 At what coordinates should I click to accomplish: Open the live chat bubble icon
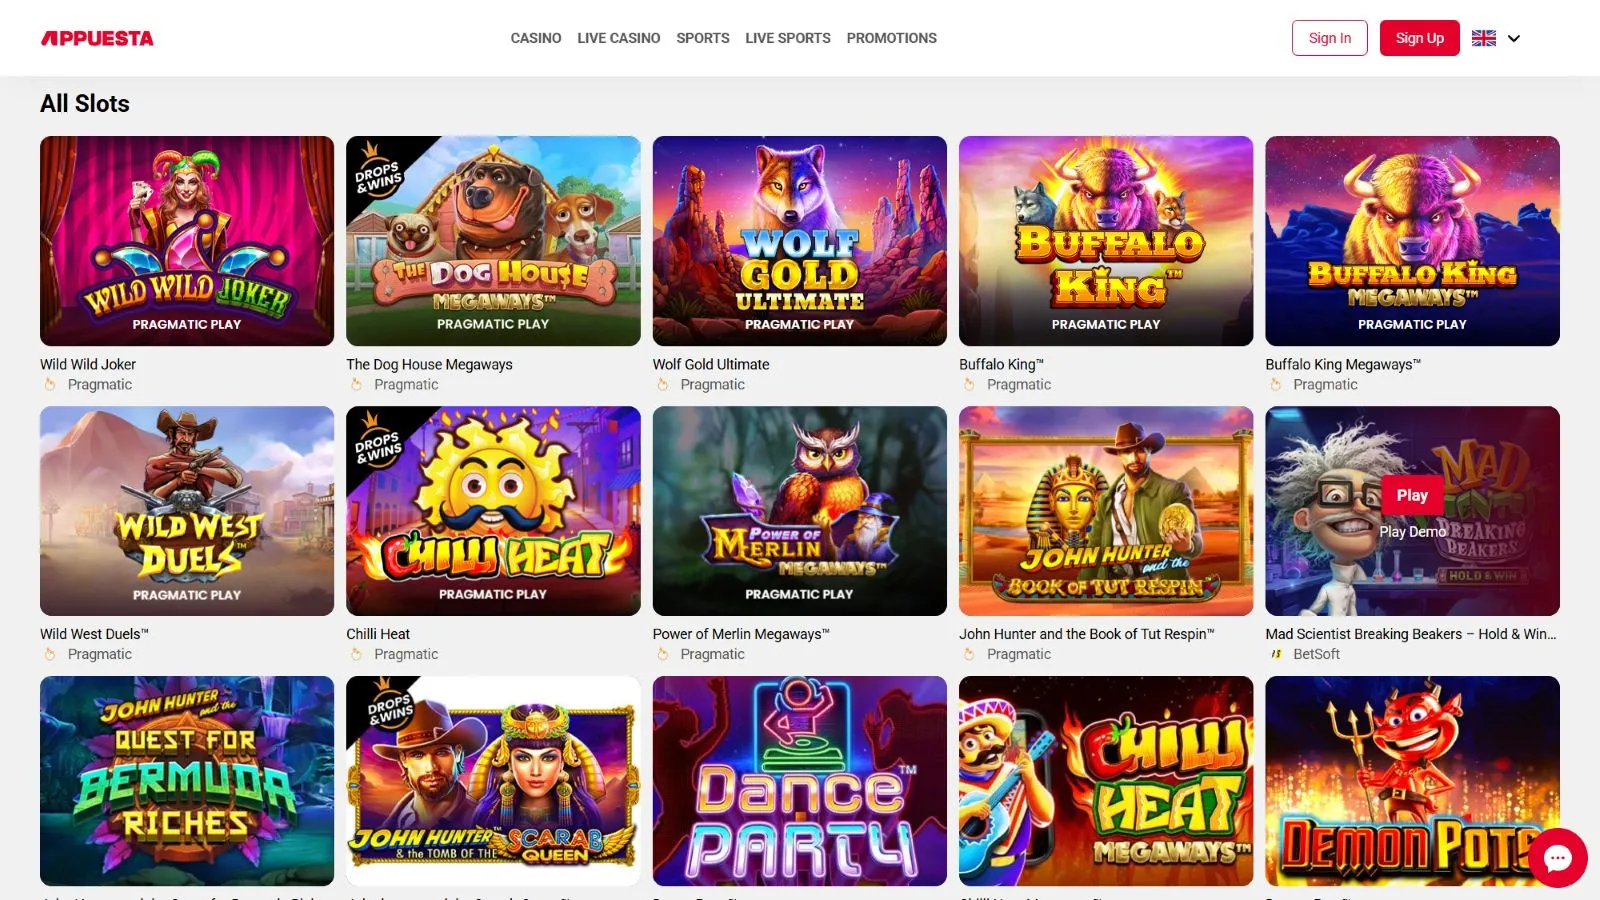click(1557, 857)
